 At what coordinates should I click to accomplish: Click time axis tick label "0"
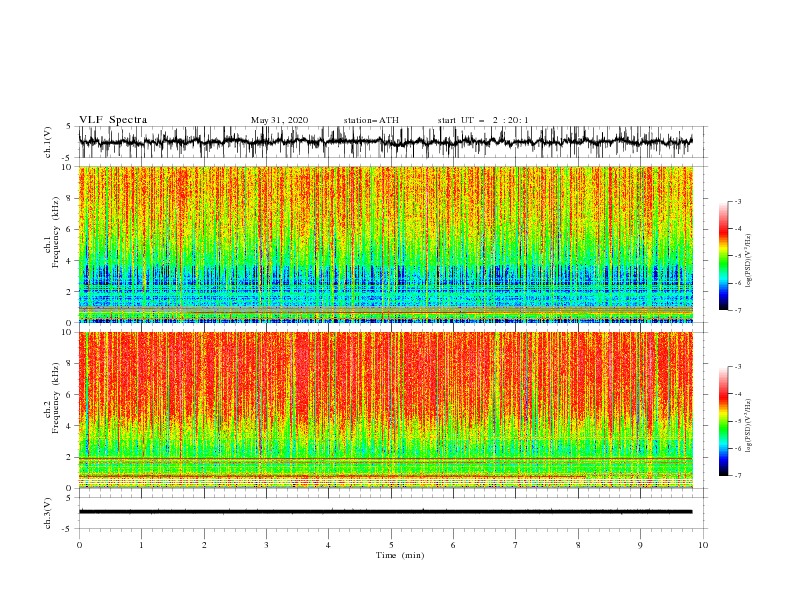coord(79,545)
